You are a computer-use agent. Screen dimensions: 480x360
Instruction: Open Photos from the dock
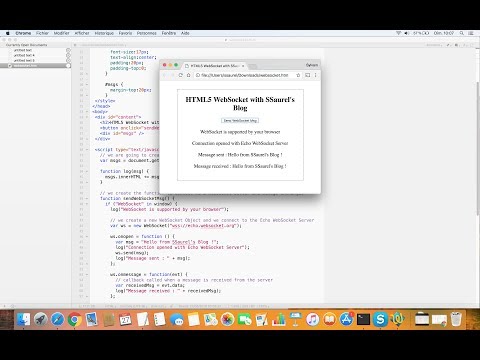[x=228, y=319]
